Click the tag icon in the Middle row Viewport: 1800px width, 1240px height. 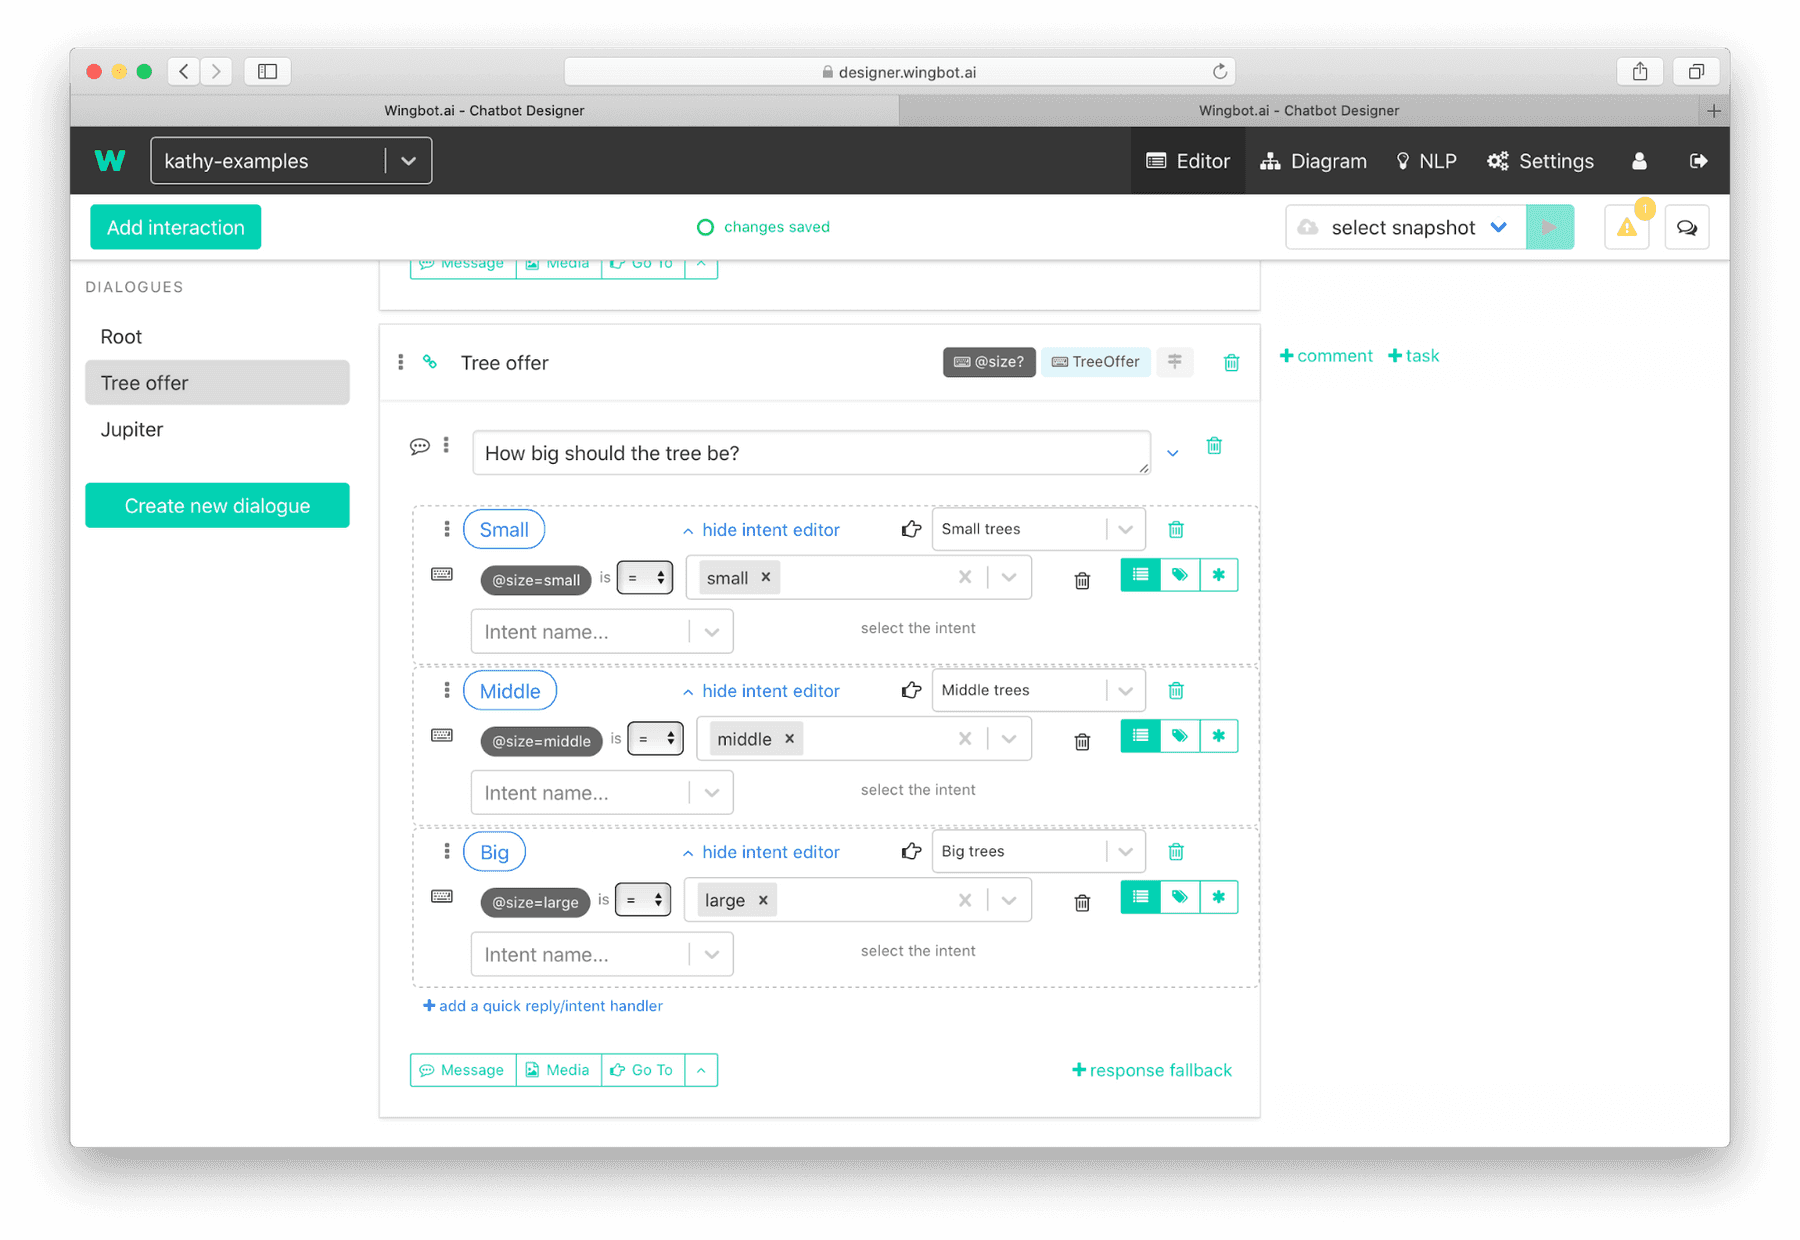pyautogui.click(x=1179, y=735)
